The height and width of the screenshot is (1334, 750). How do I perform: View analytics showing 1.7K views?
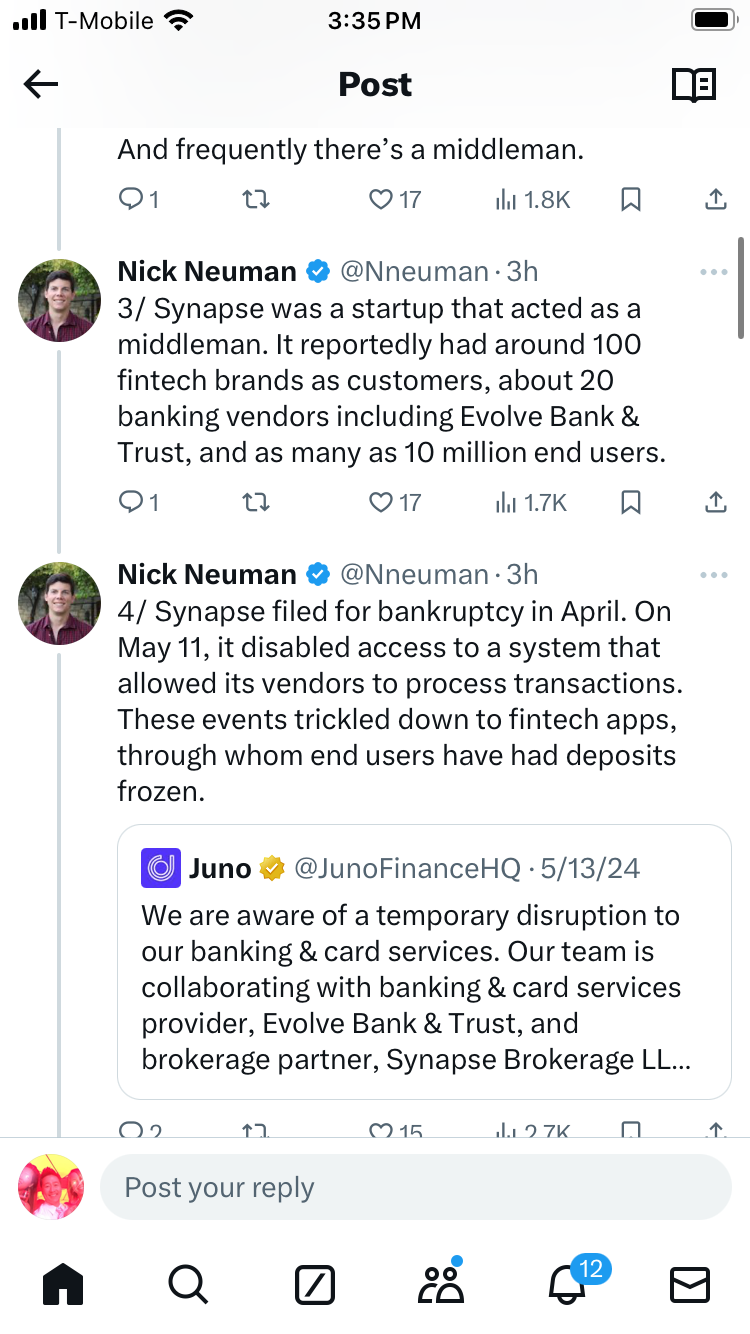click(532, 502)
